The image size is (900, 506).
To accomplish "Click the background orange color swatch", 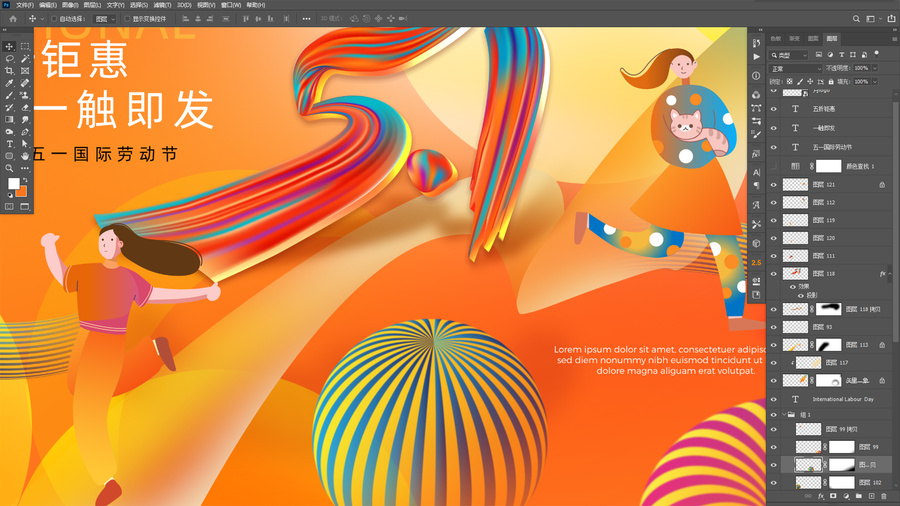I will 22,192.
